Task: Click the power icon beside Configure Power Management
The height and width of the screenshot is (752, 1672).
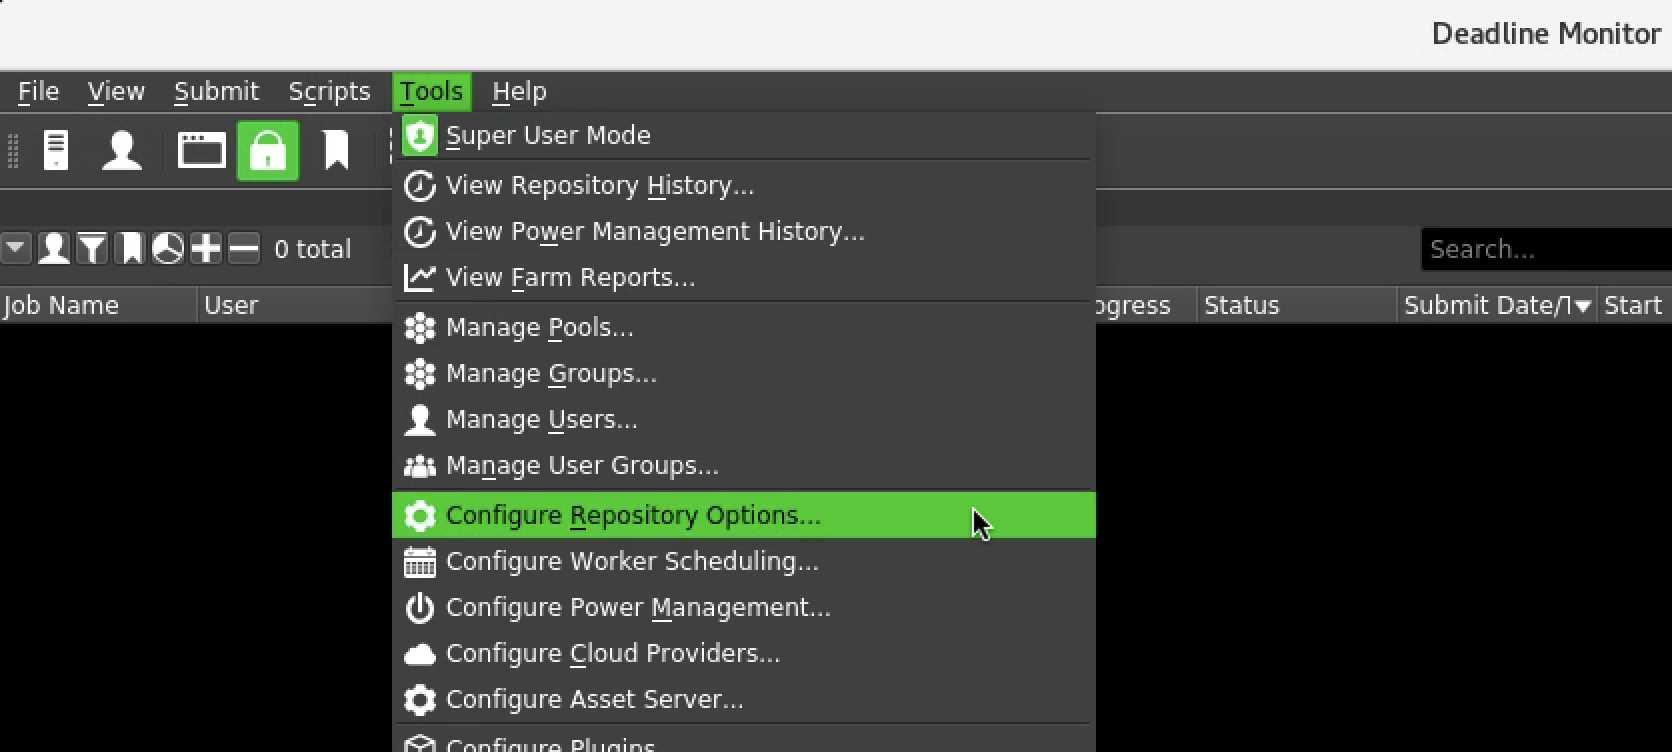Action: [x=420, y=607]
